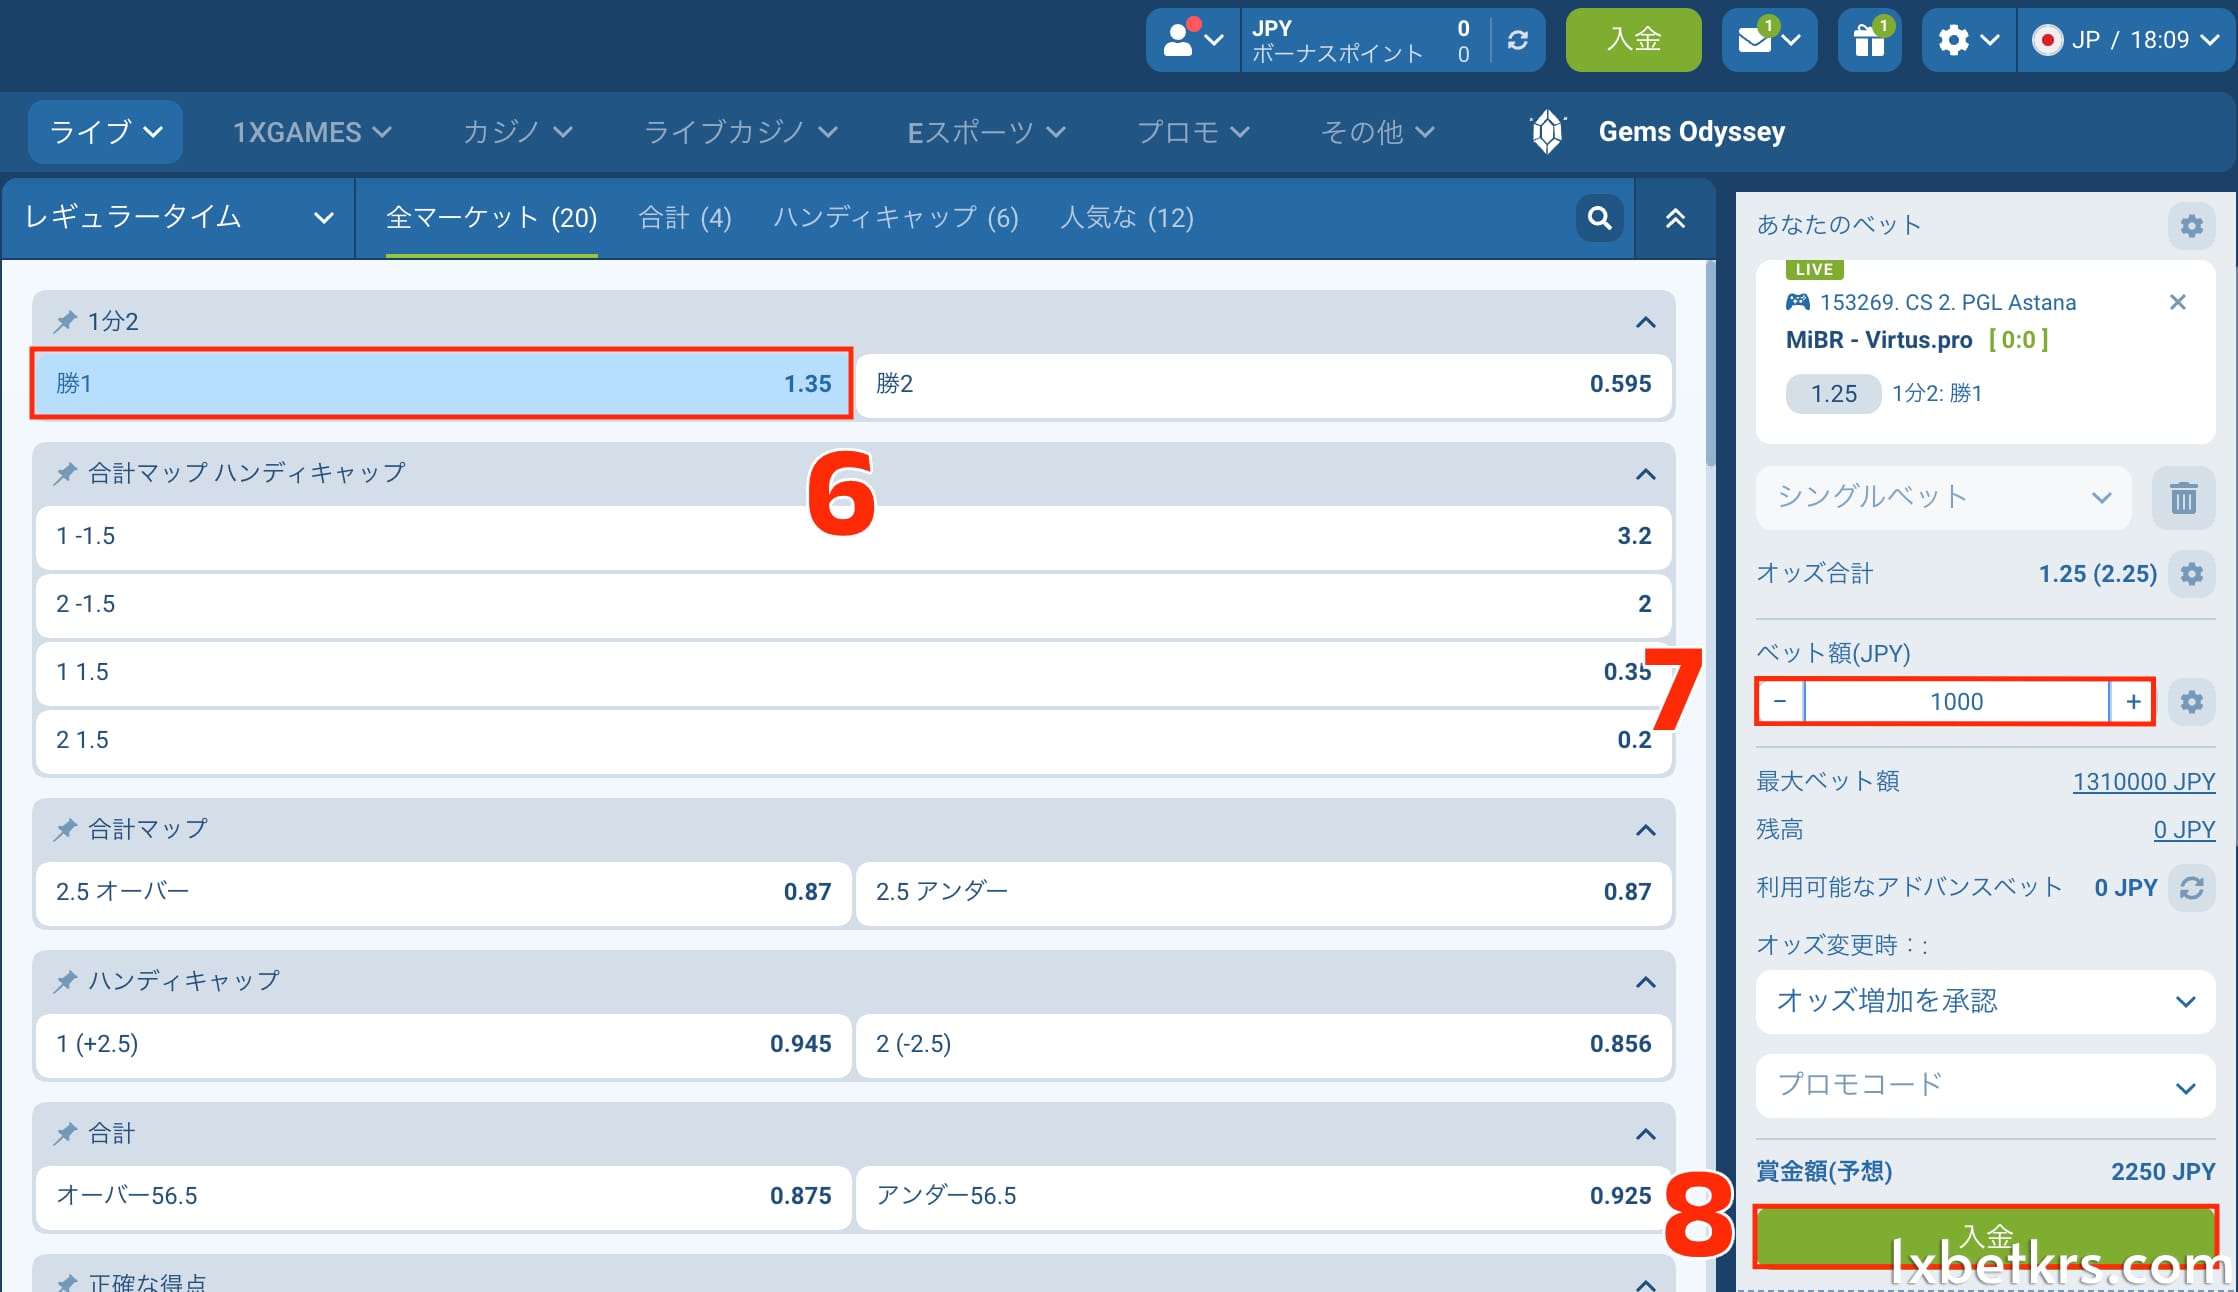The width and height of the screenshot is (2238, 1292).
Task: Select 1 1.5 handicap row
Action: tap(853, 672)
